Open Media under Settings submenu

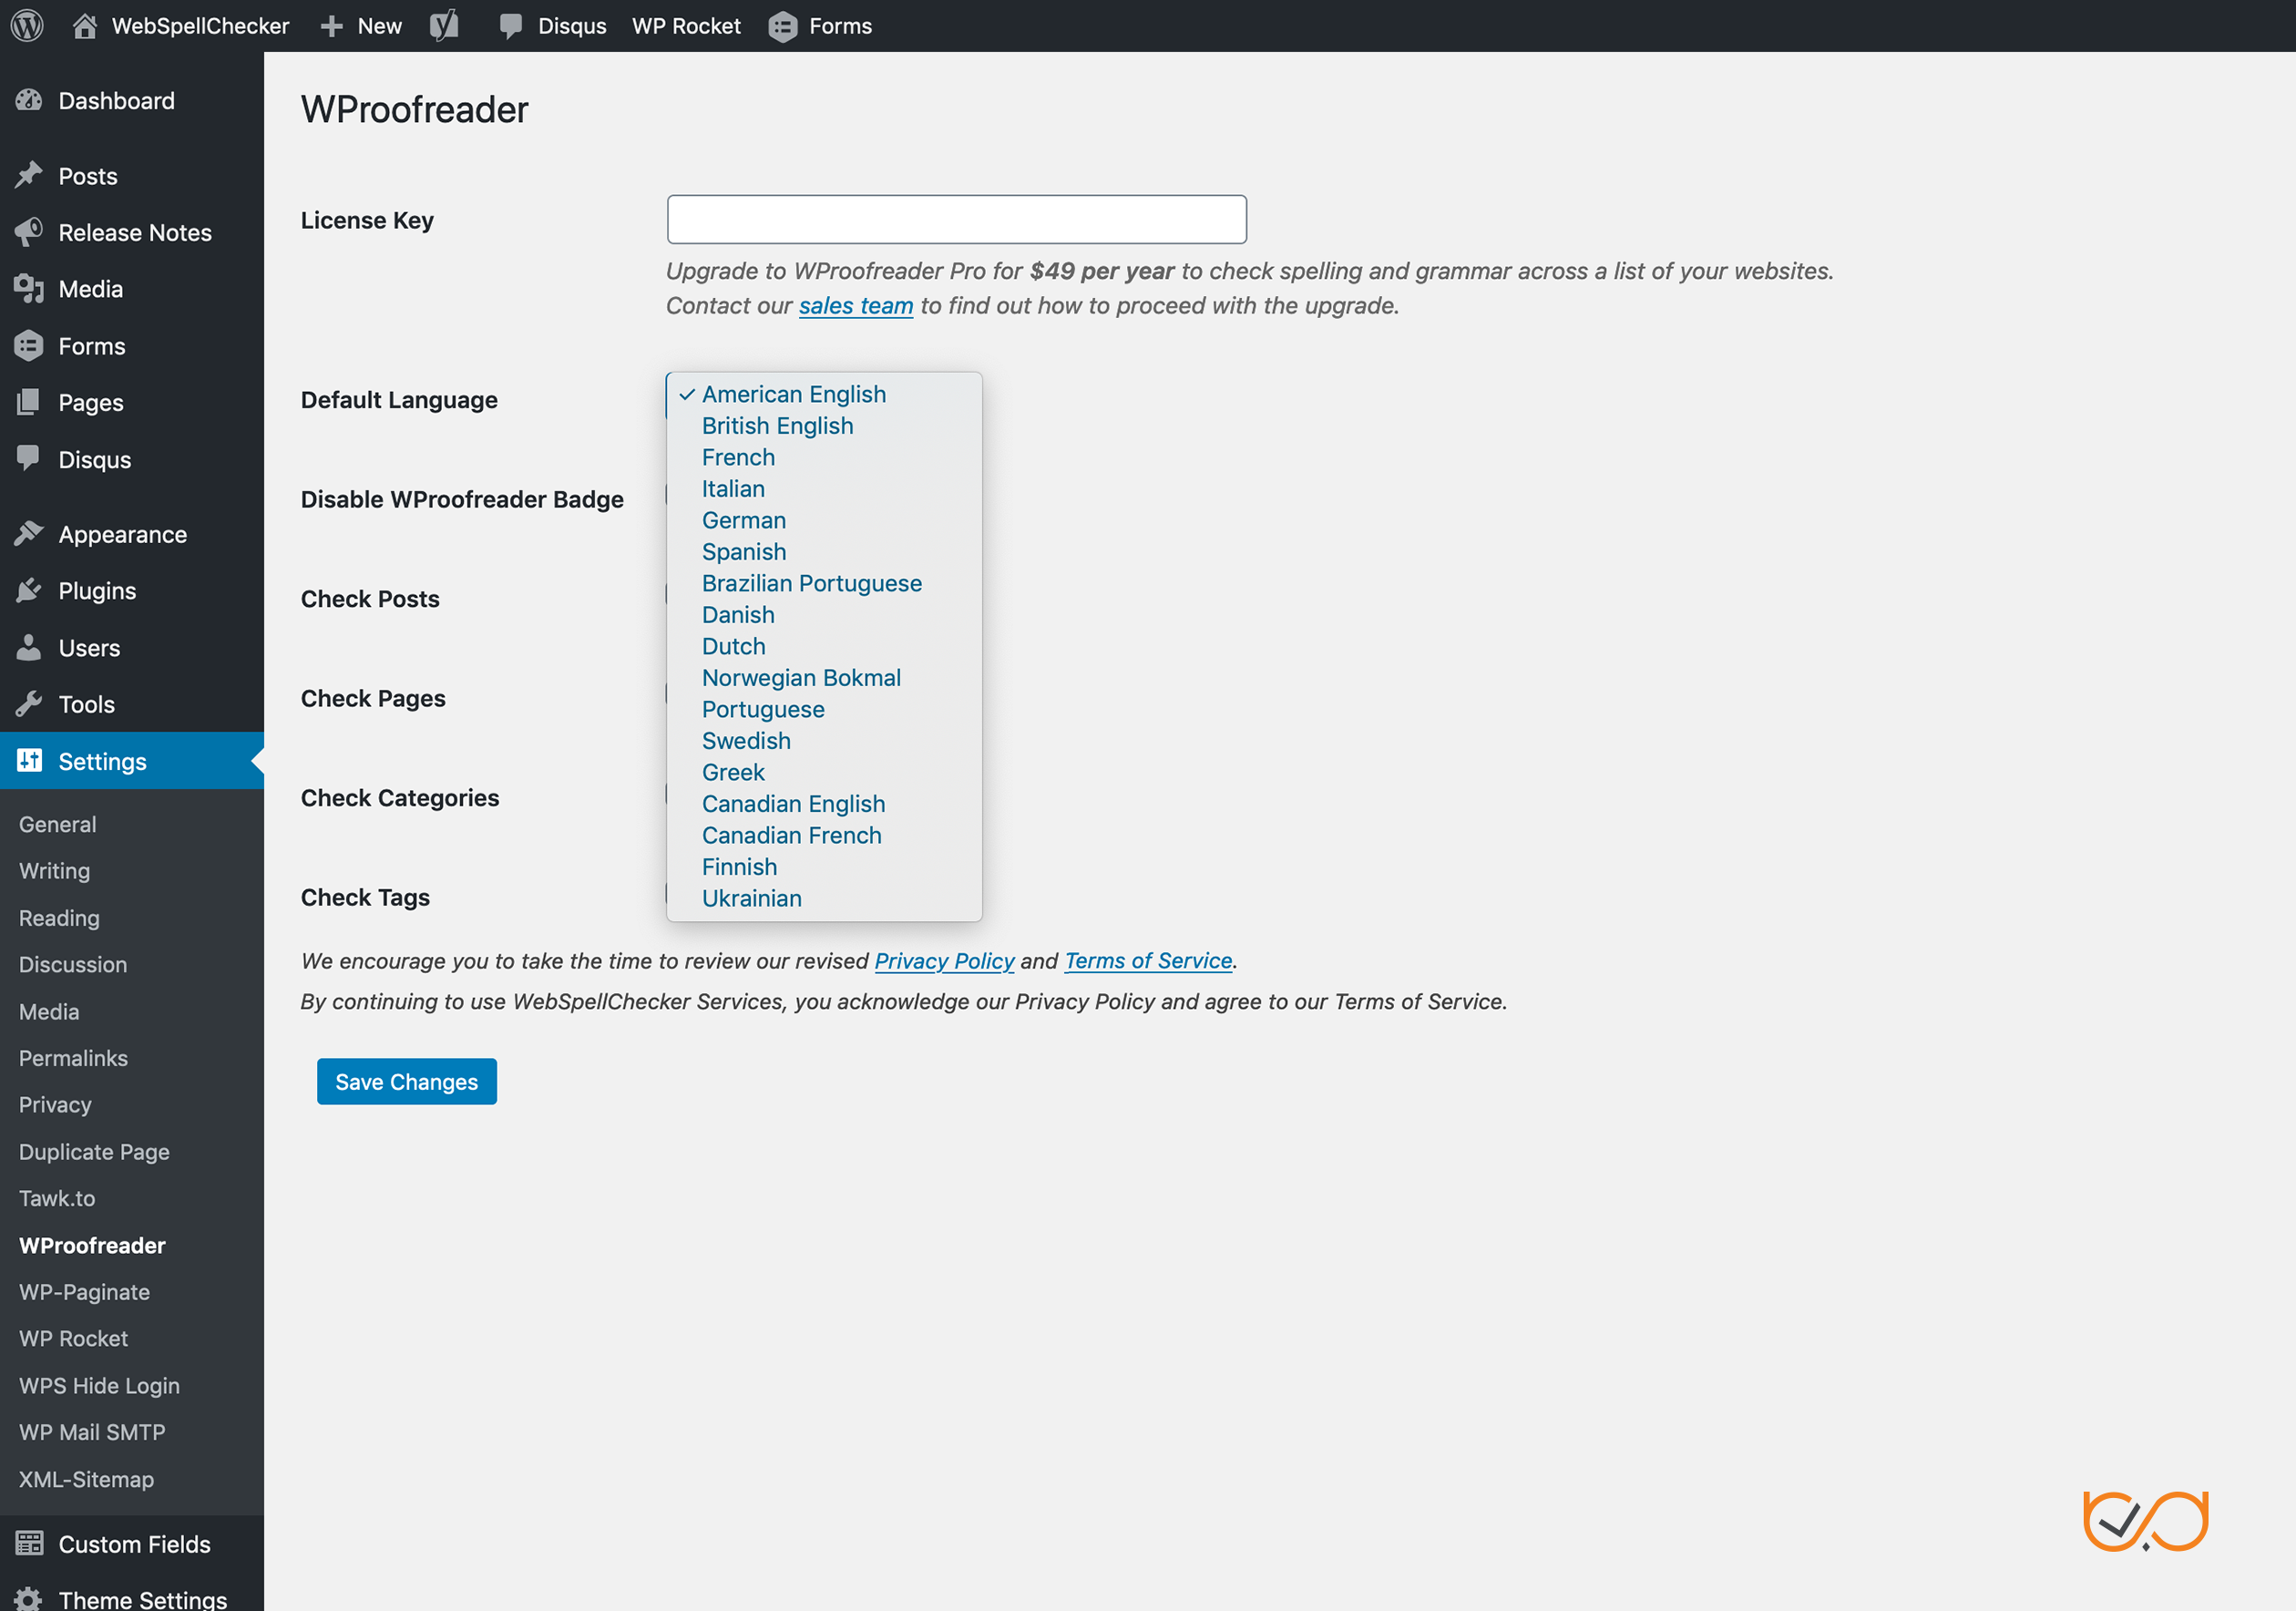(x=49, y=1011)
